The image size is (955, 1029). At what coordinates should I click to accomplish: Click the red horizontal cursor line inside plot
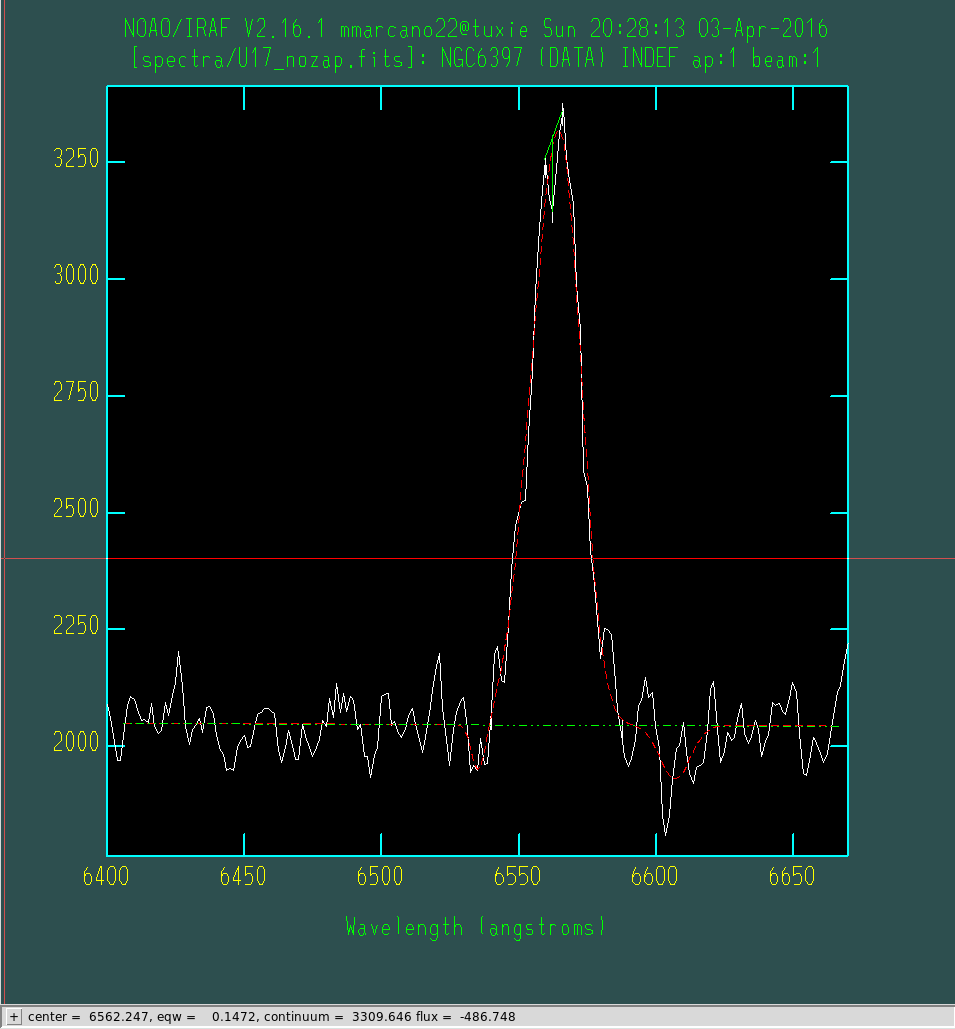tap(477, 558)
